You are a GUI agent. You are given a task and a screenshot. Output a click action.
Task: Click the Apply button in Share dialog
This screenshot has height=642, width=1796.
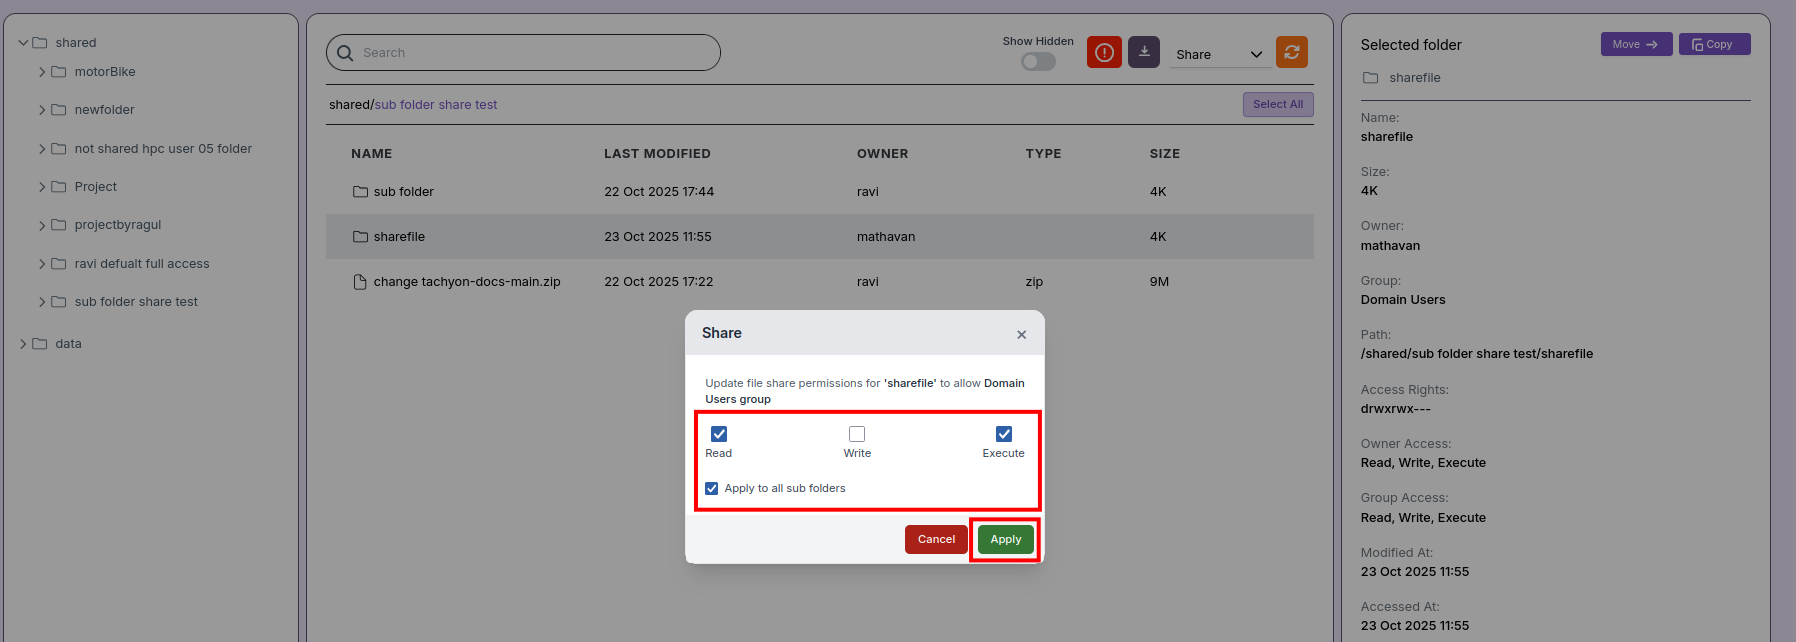pos(1006,539)
